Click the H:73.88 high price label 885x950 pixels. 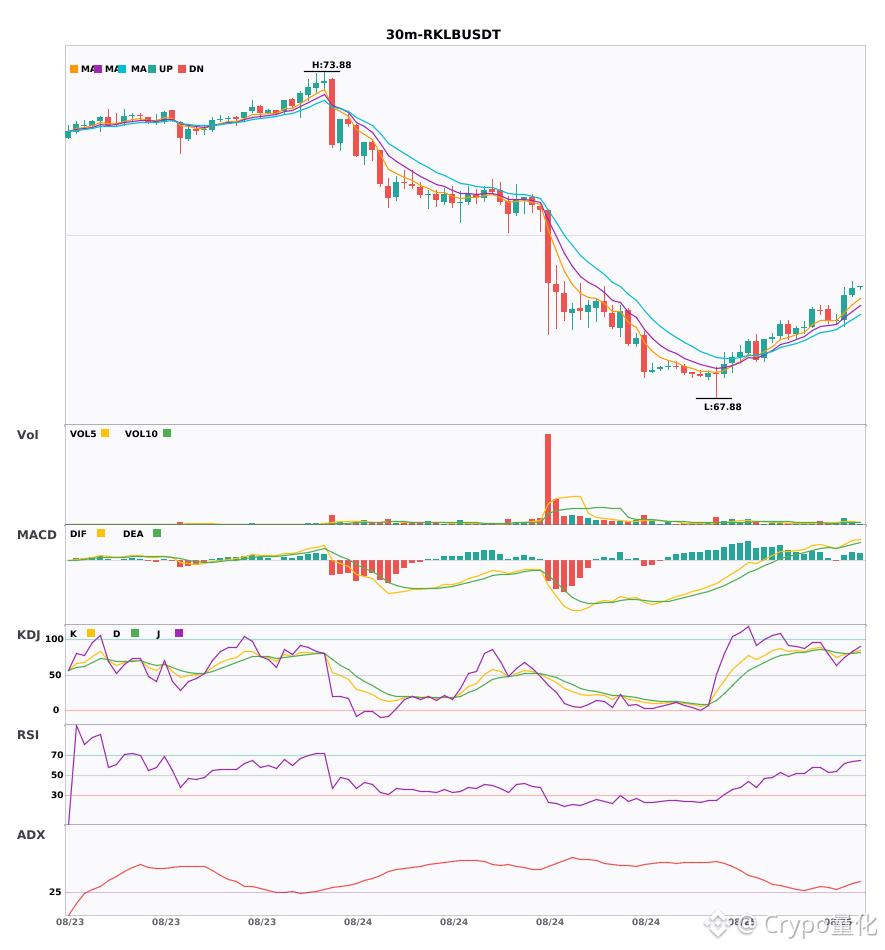tap(331, 65)
